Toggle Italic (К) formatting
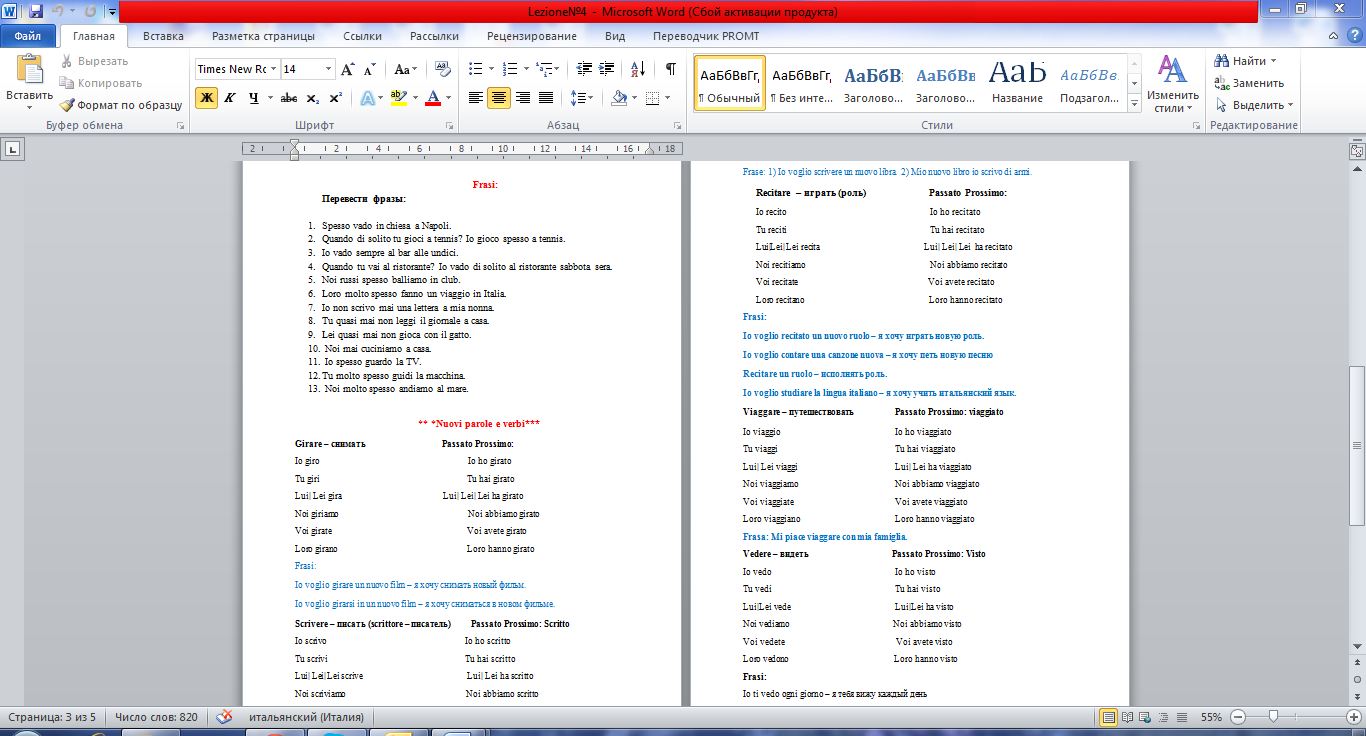 pos(230,98)
